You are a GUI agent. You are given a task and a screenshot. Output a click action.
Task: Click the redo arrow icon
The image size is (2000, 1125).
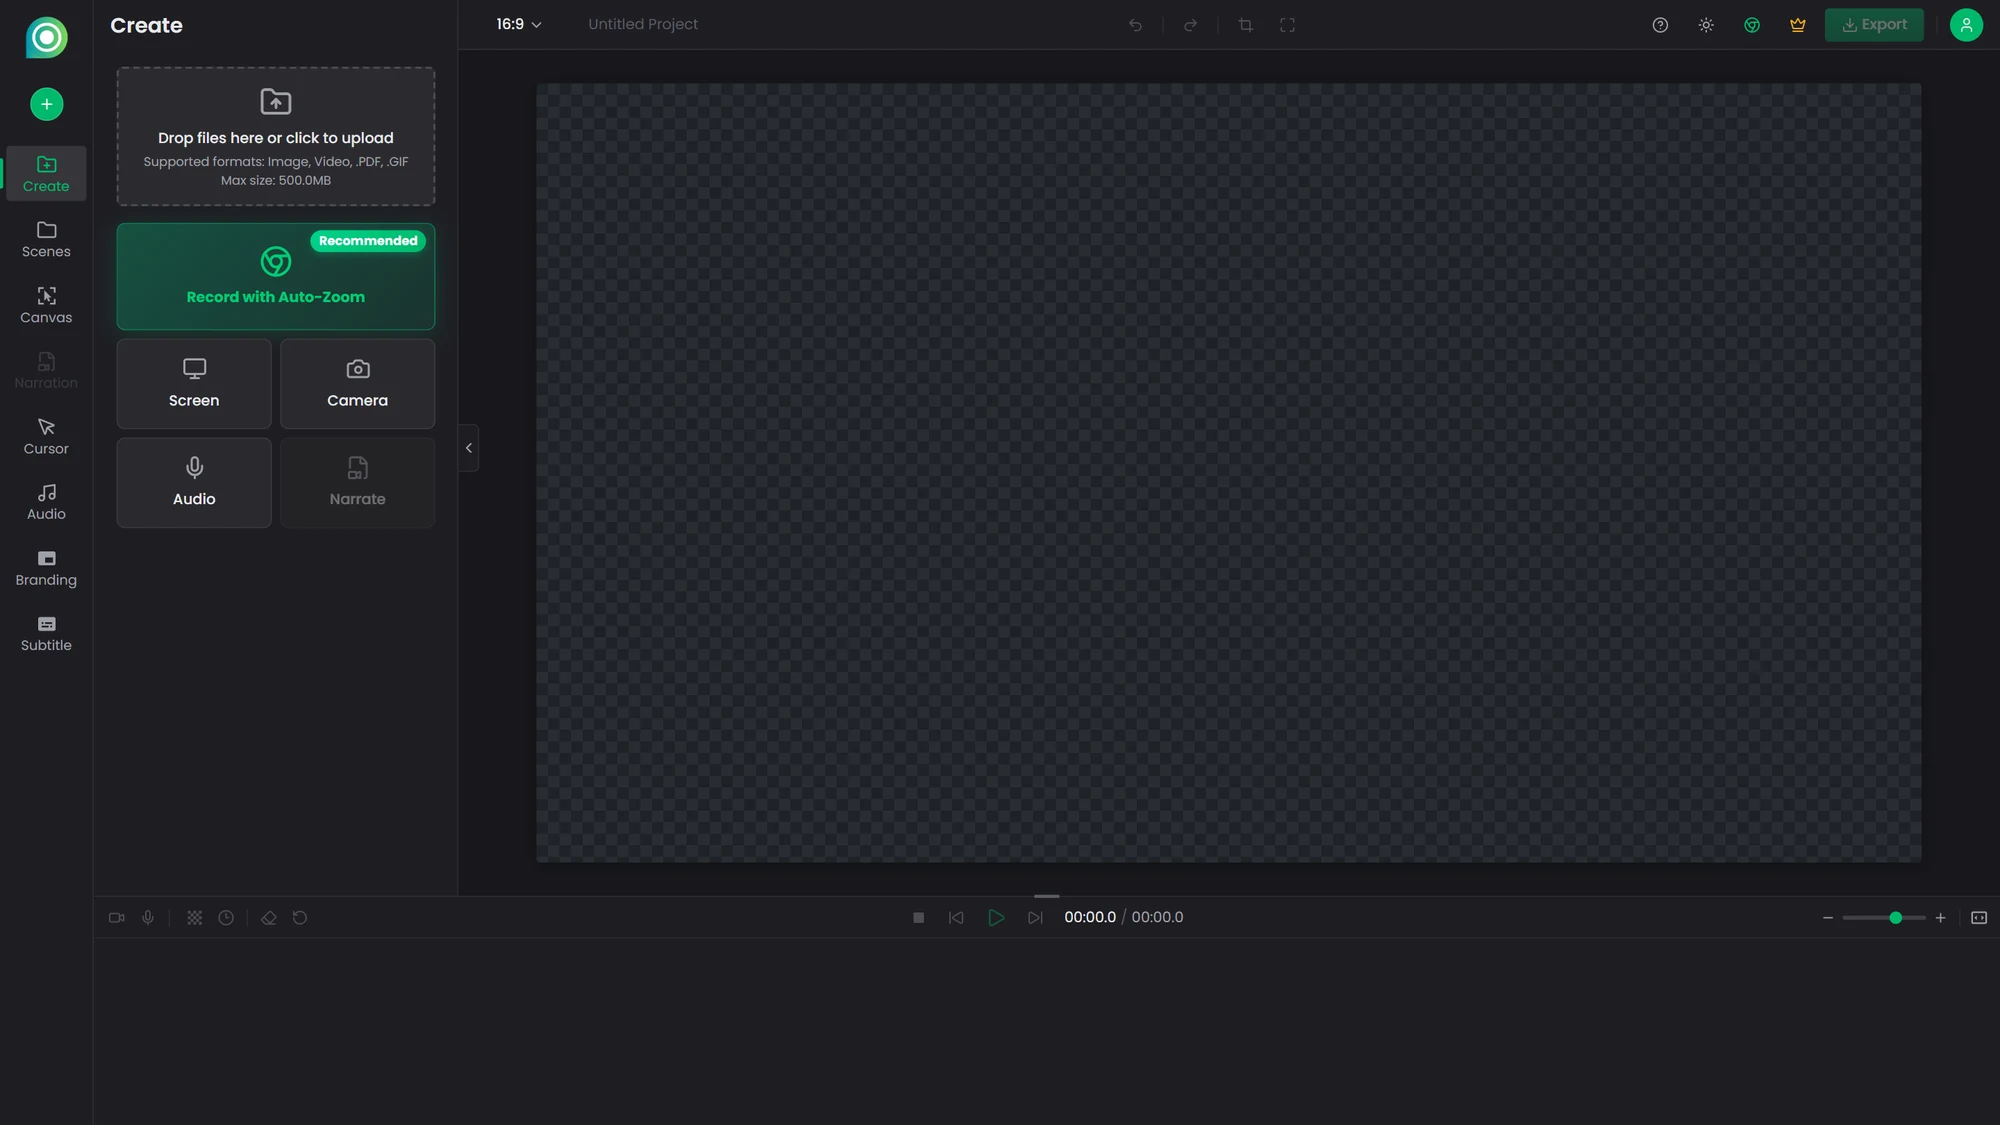coord(1190,25)
